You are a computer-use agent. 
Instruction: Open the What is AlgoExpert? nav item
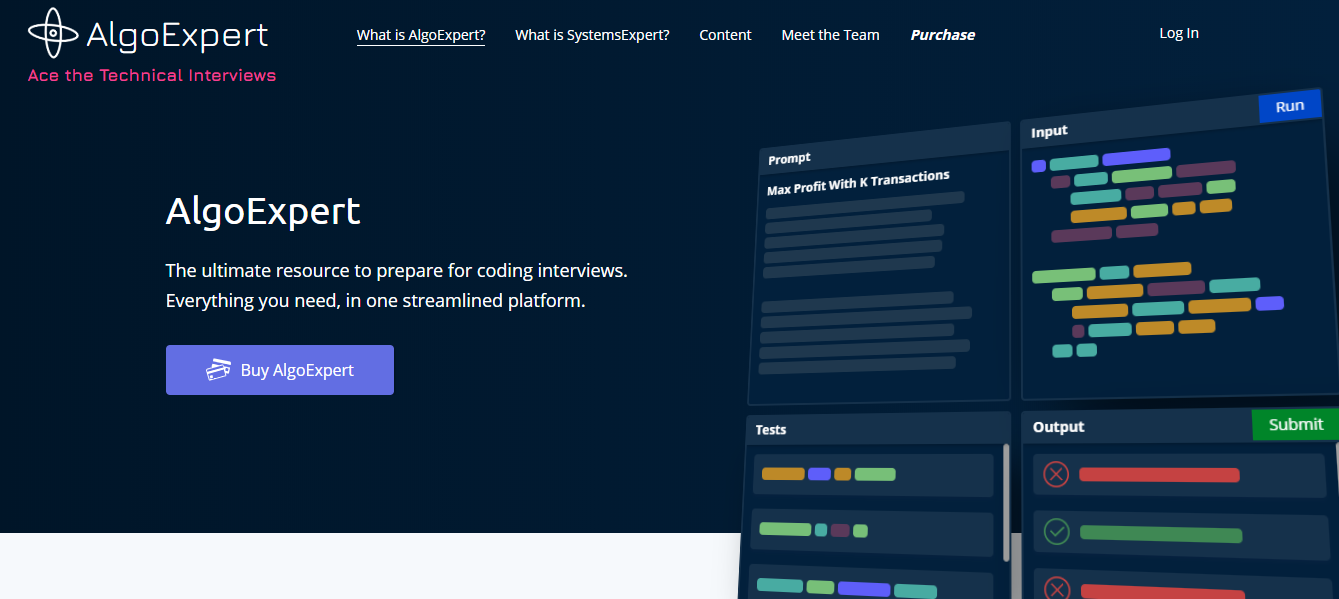point(421,35)
